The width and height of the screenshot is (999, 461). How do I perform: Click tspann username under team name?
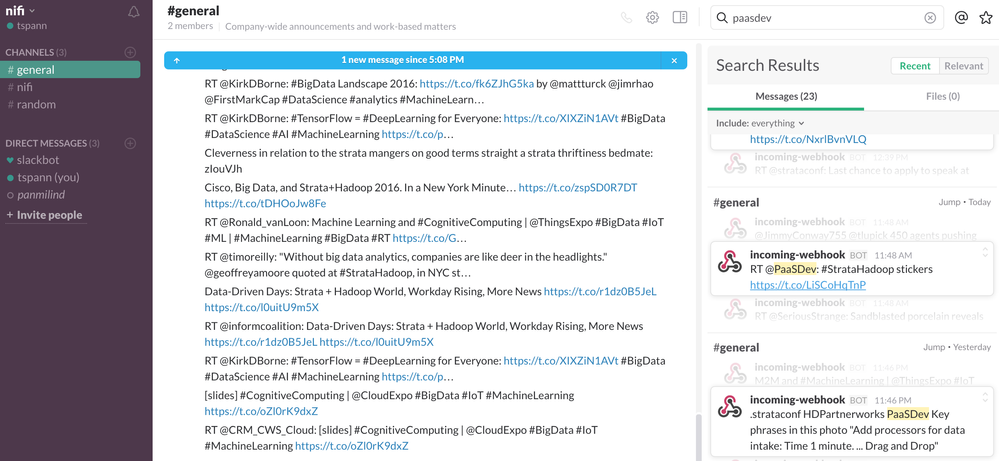pos(31,26)
